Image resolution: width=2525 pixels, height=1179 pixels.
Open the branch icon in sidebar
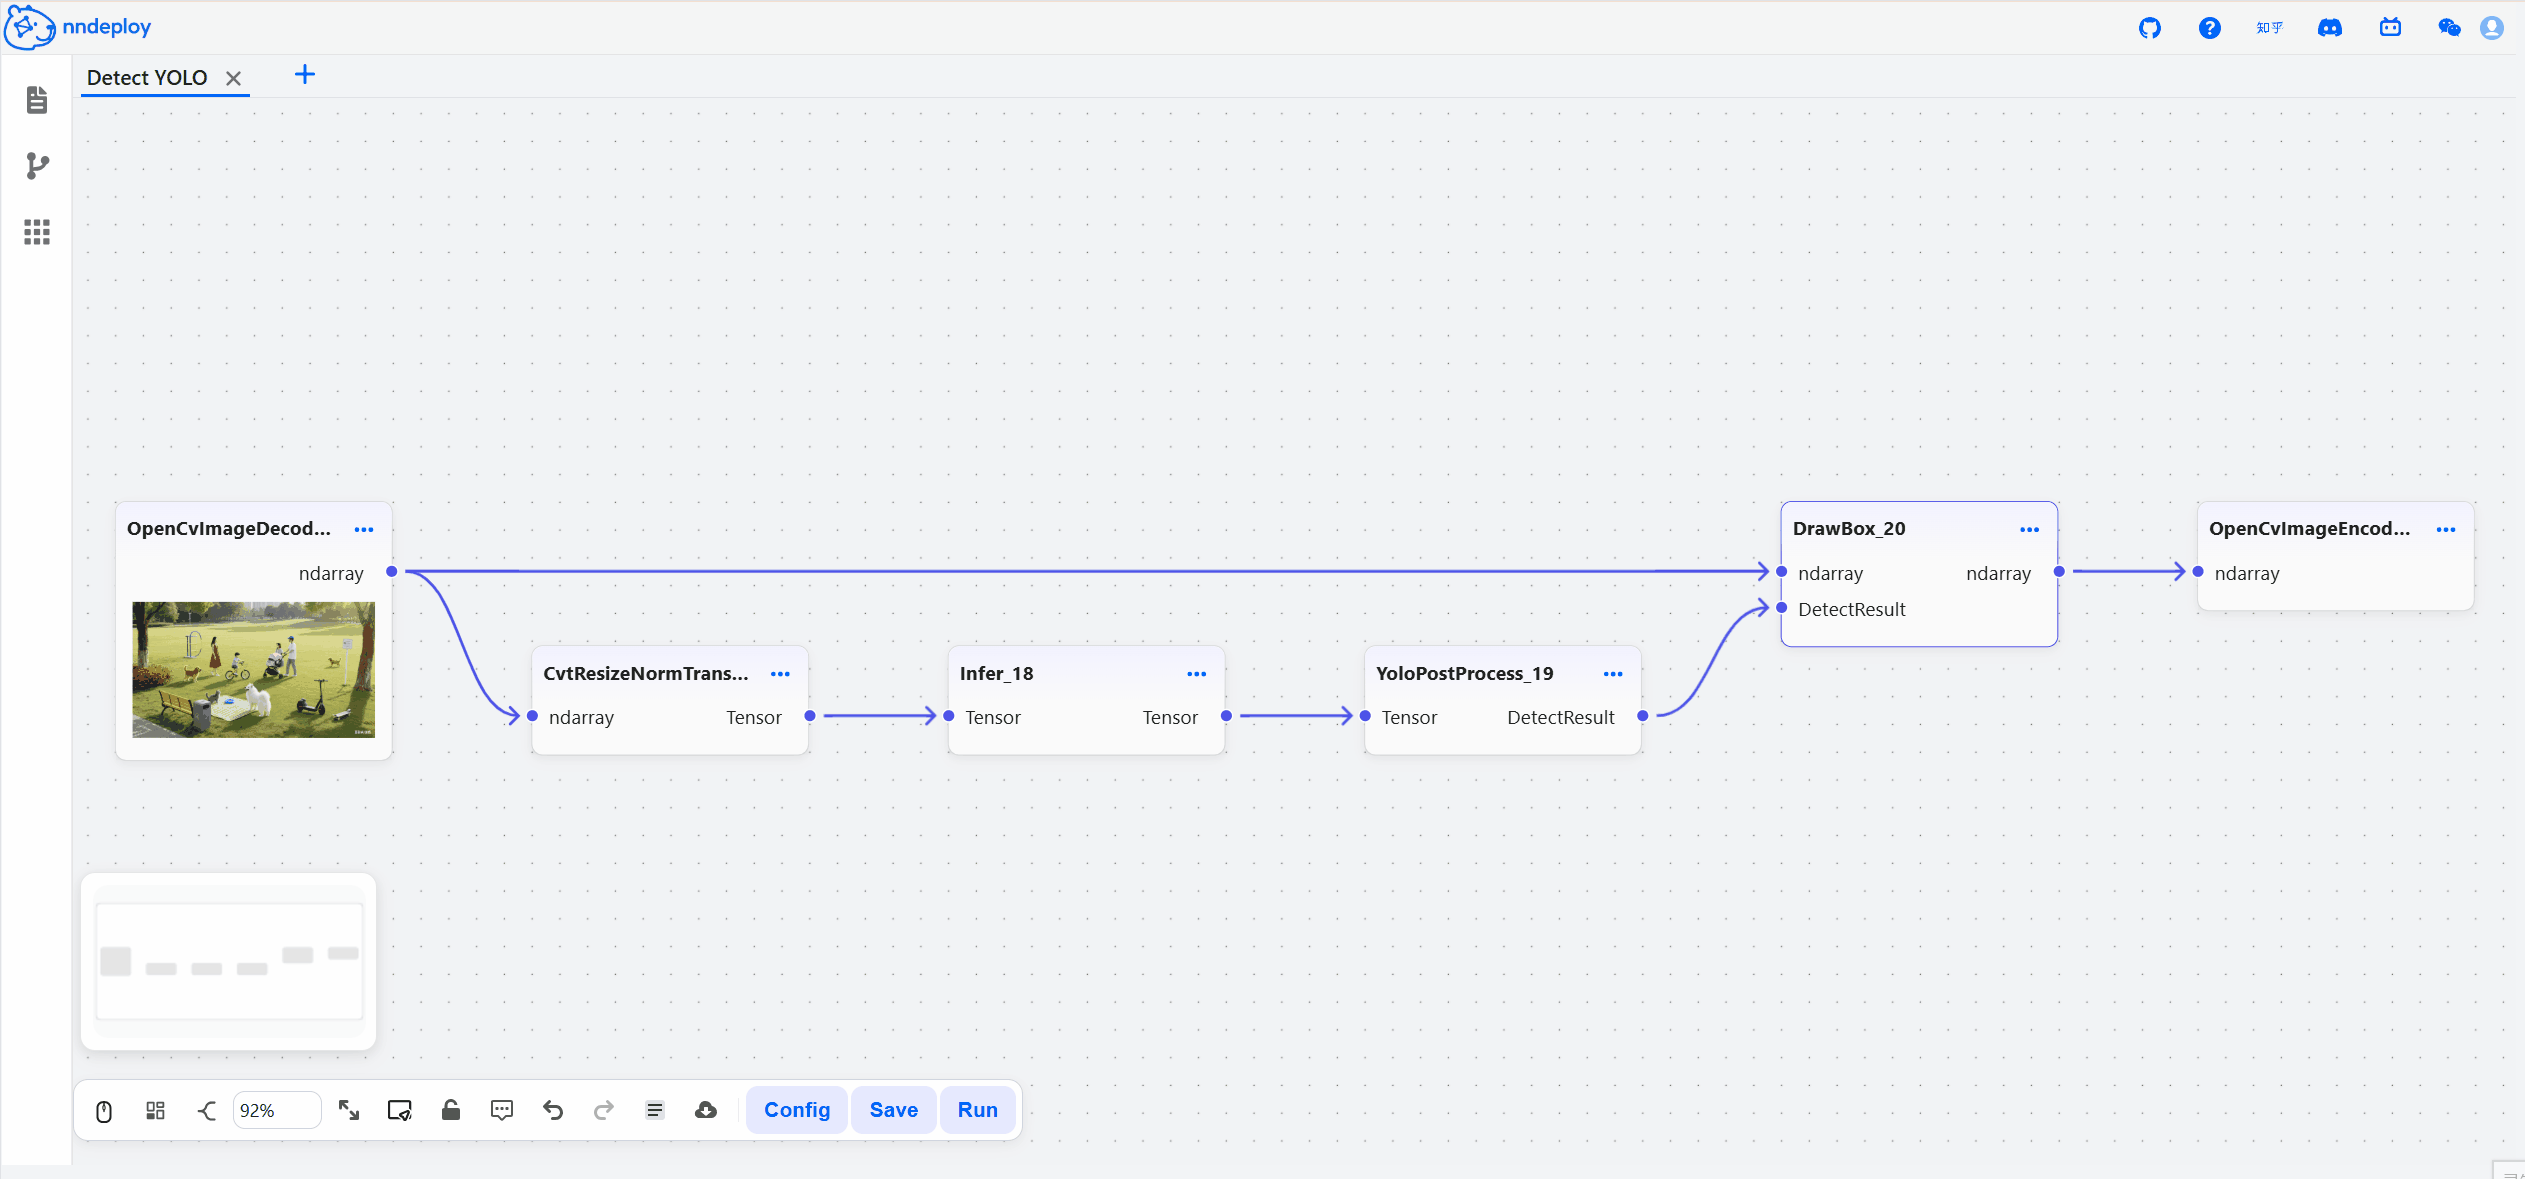tap(37, 166)
